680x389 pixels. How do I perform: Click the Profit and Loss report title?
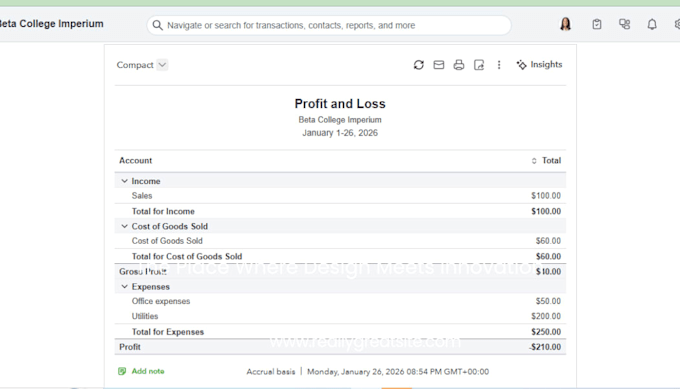[340, 104]
